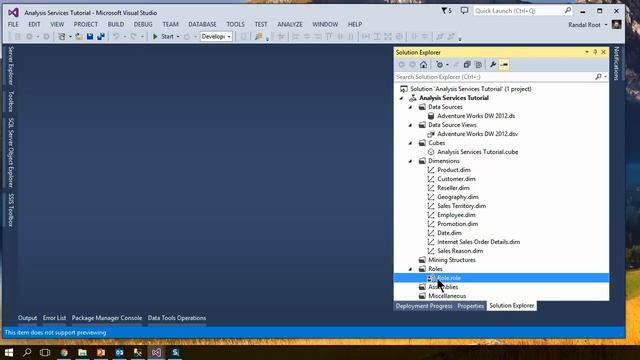640x360 pixels.
Task: Click the Visual Studio logo icon
Action: [13, 13]
